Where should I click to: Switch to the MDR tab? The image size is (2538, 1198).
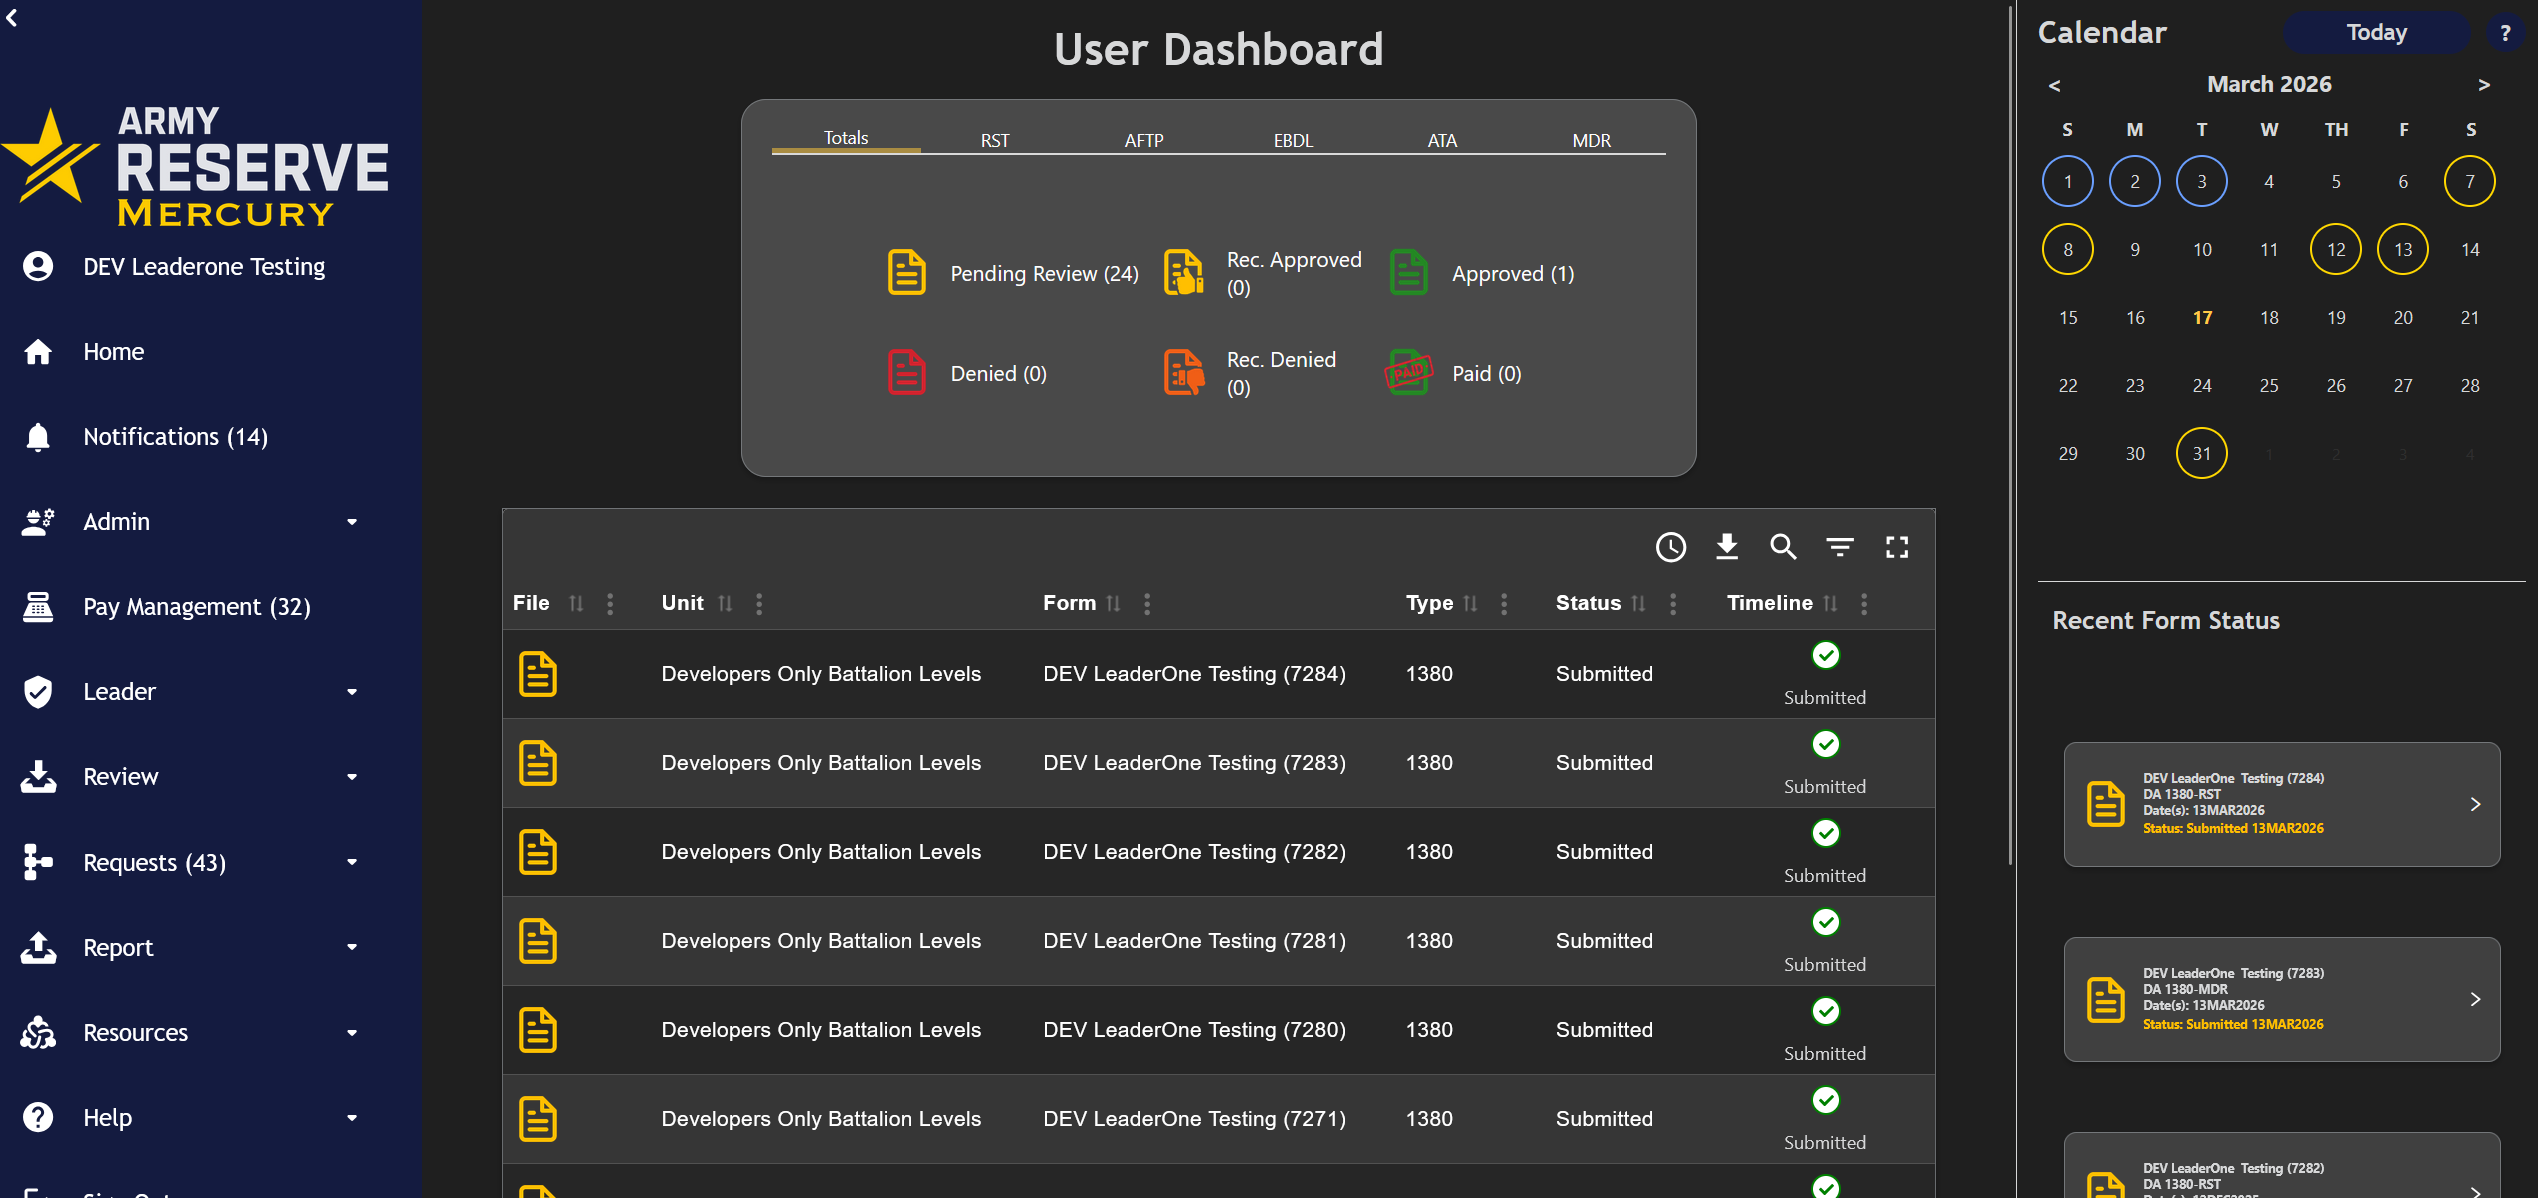click(x=1591, y=140)
